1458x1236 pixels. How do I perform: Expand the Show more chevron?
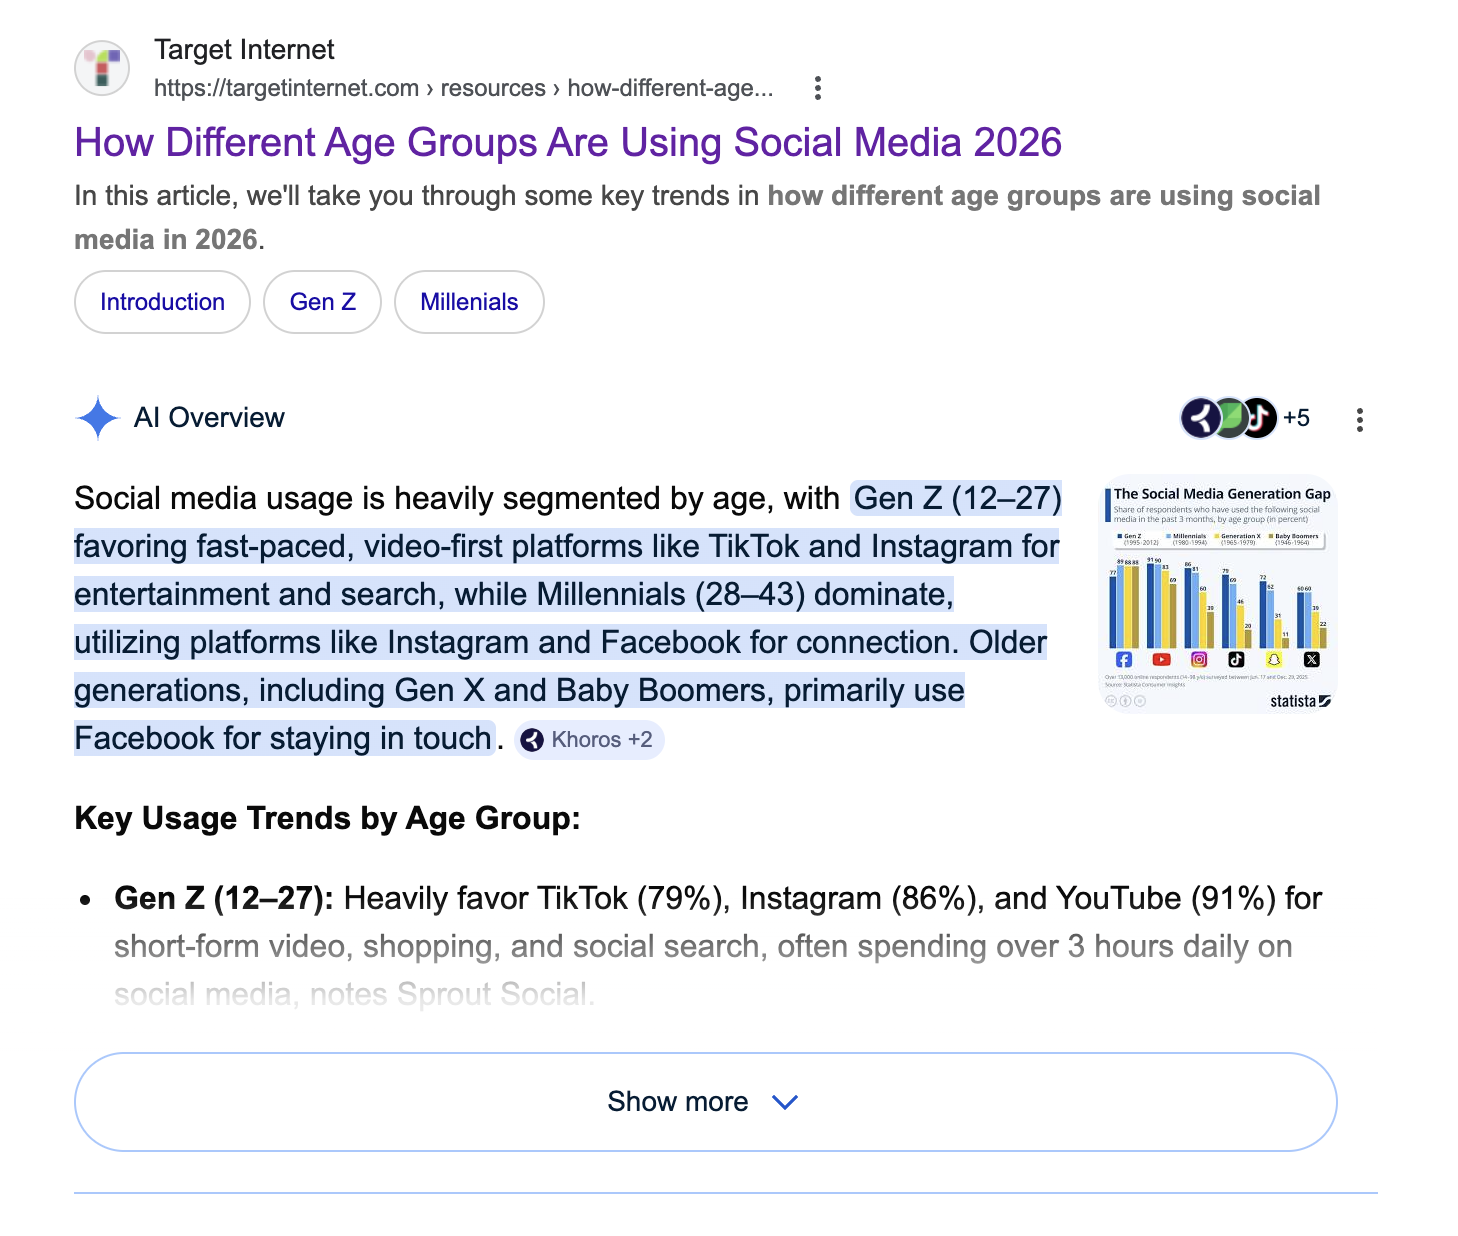coord(784,1102)
